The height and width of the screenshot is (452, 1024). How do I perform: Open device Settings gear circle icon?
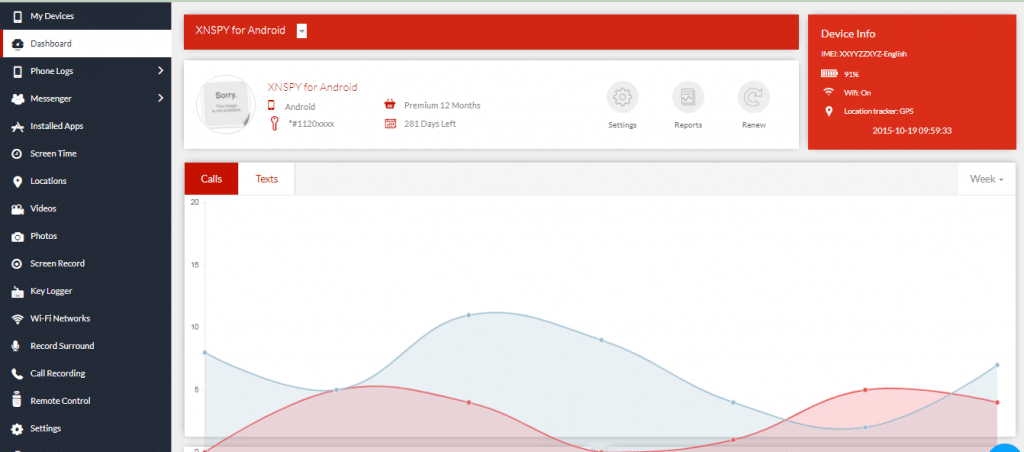coord(622,97)
